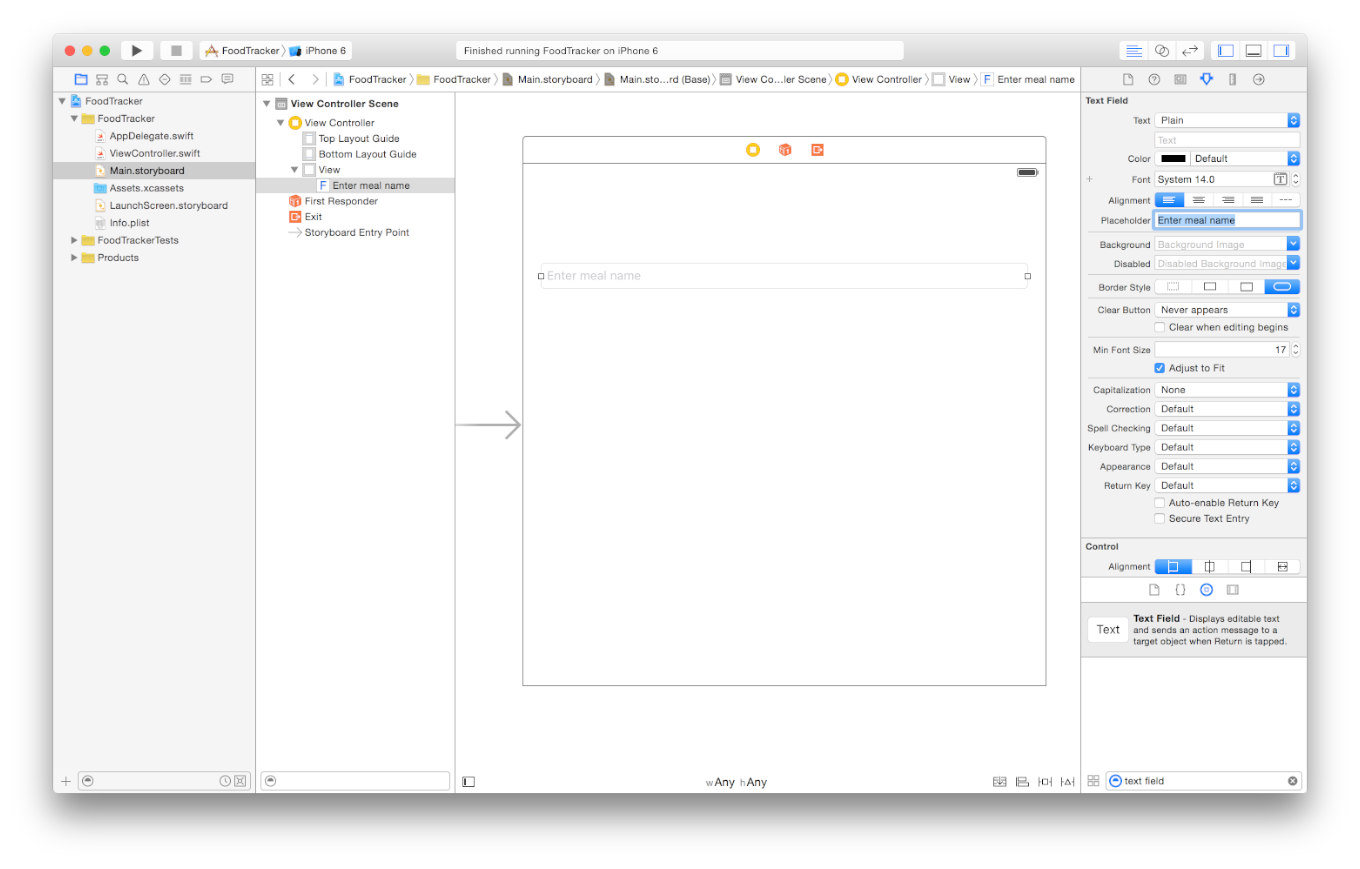
Task: Enable Auto-enable Return Key
Action: (1160, 503)
